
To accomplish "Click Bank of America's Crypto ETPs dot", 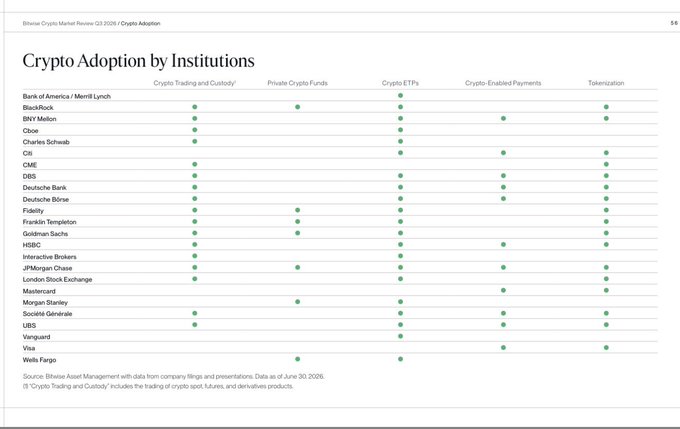I will [400, 95].
